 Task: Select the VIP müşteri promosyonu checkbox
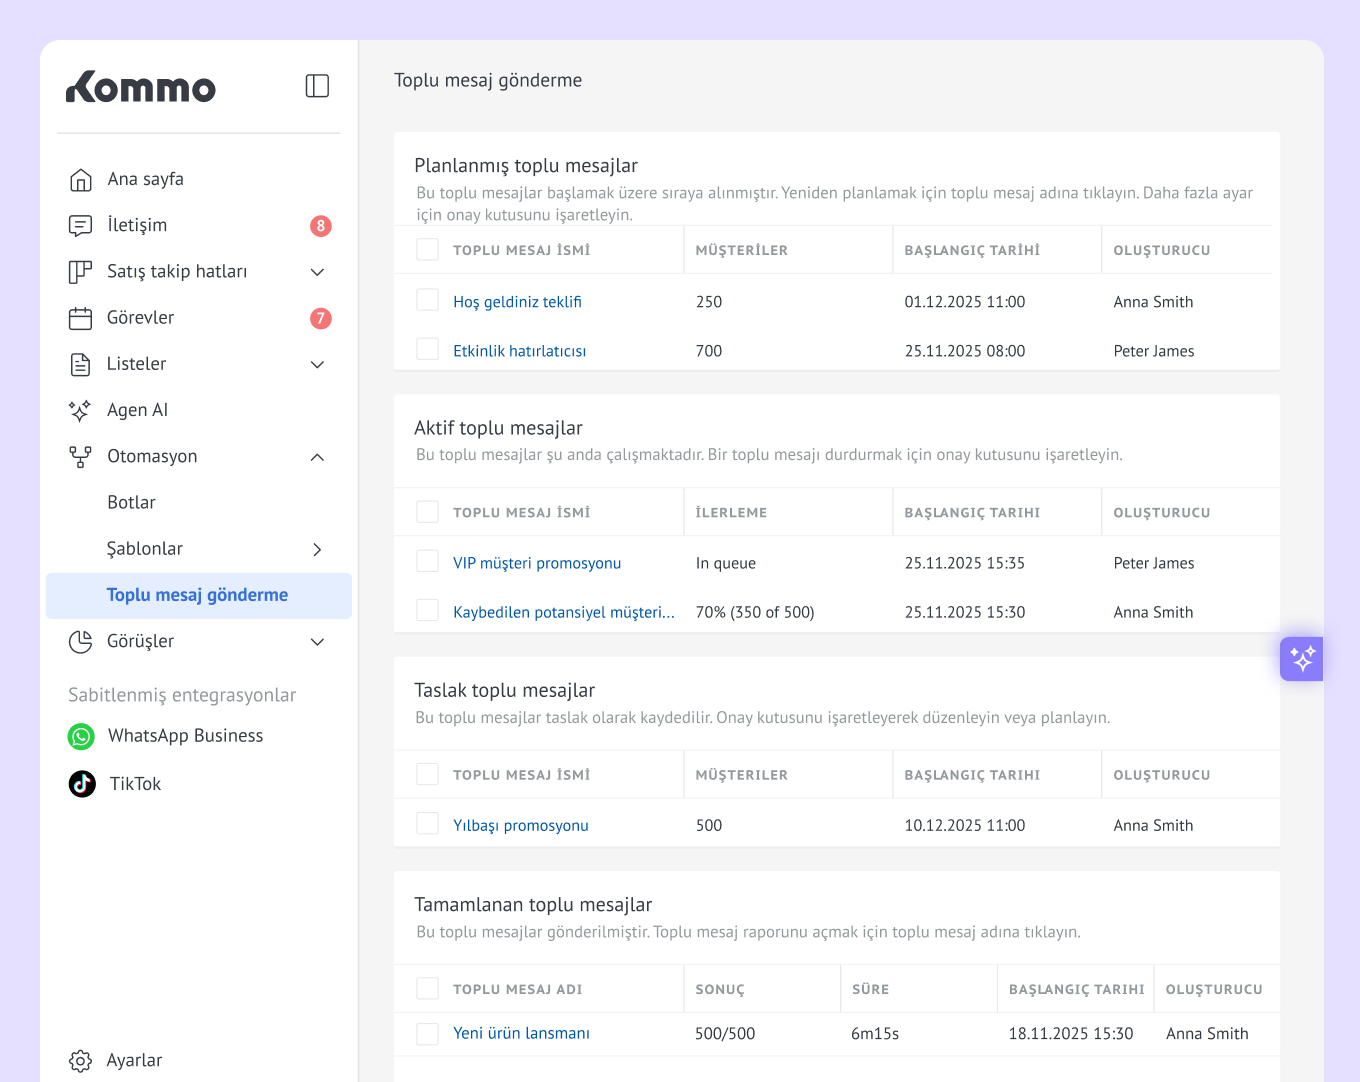[x=428, y=561]
